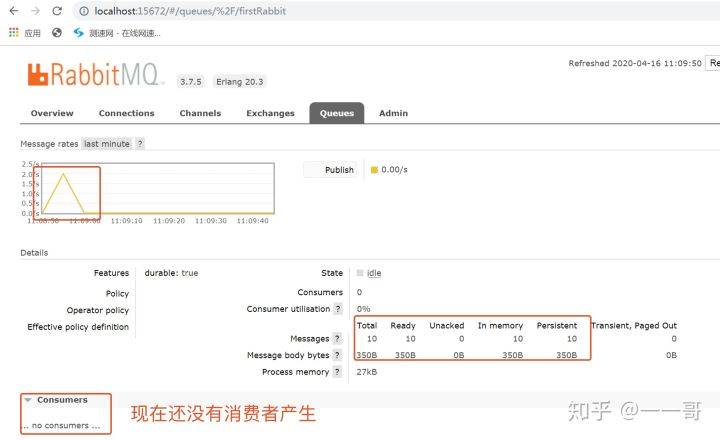Open the Admin tab
The width and height of the screenshot is (720, 440).
(x=393, y=113)
